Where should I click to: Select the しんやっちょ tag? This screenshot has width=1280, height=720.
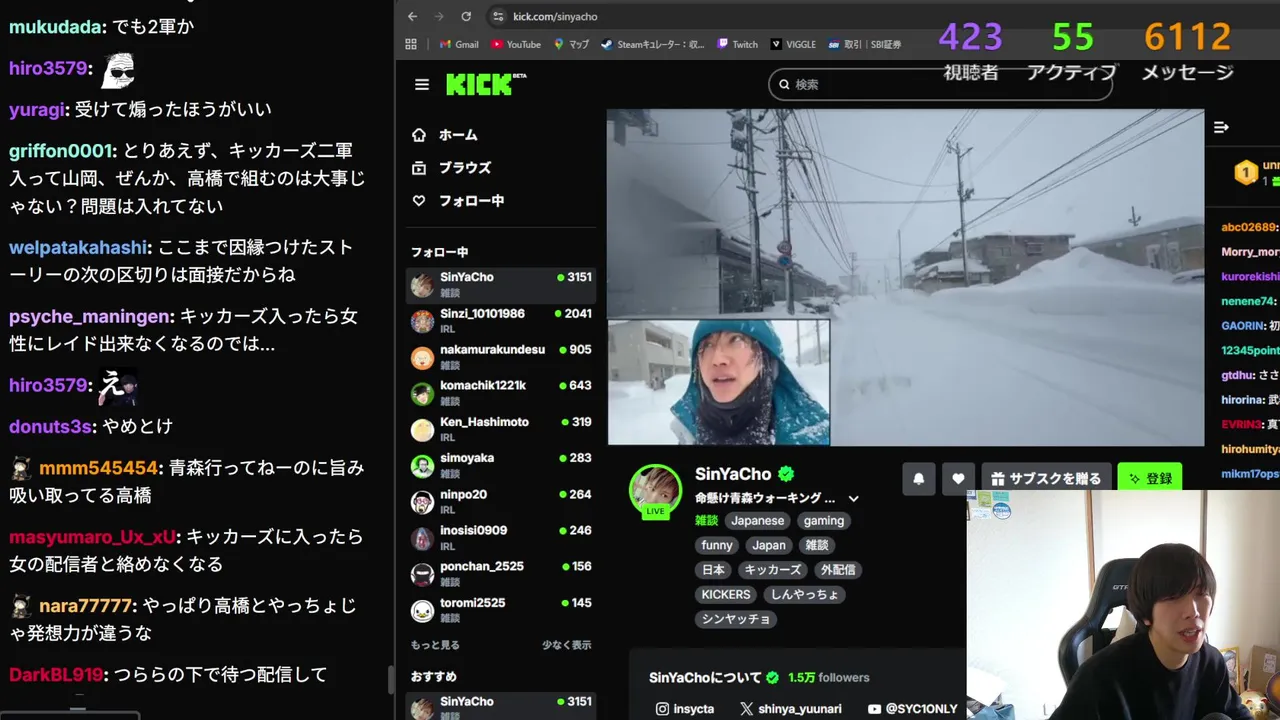point(804,594)
